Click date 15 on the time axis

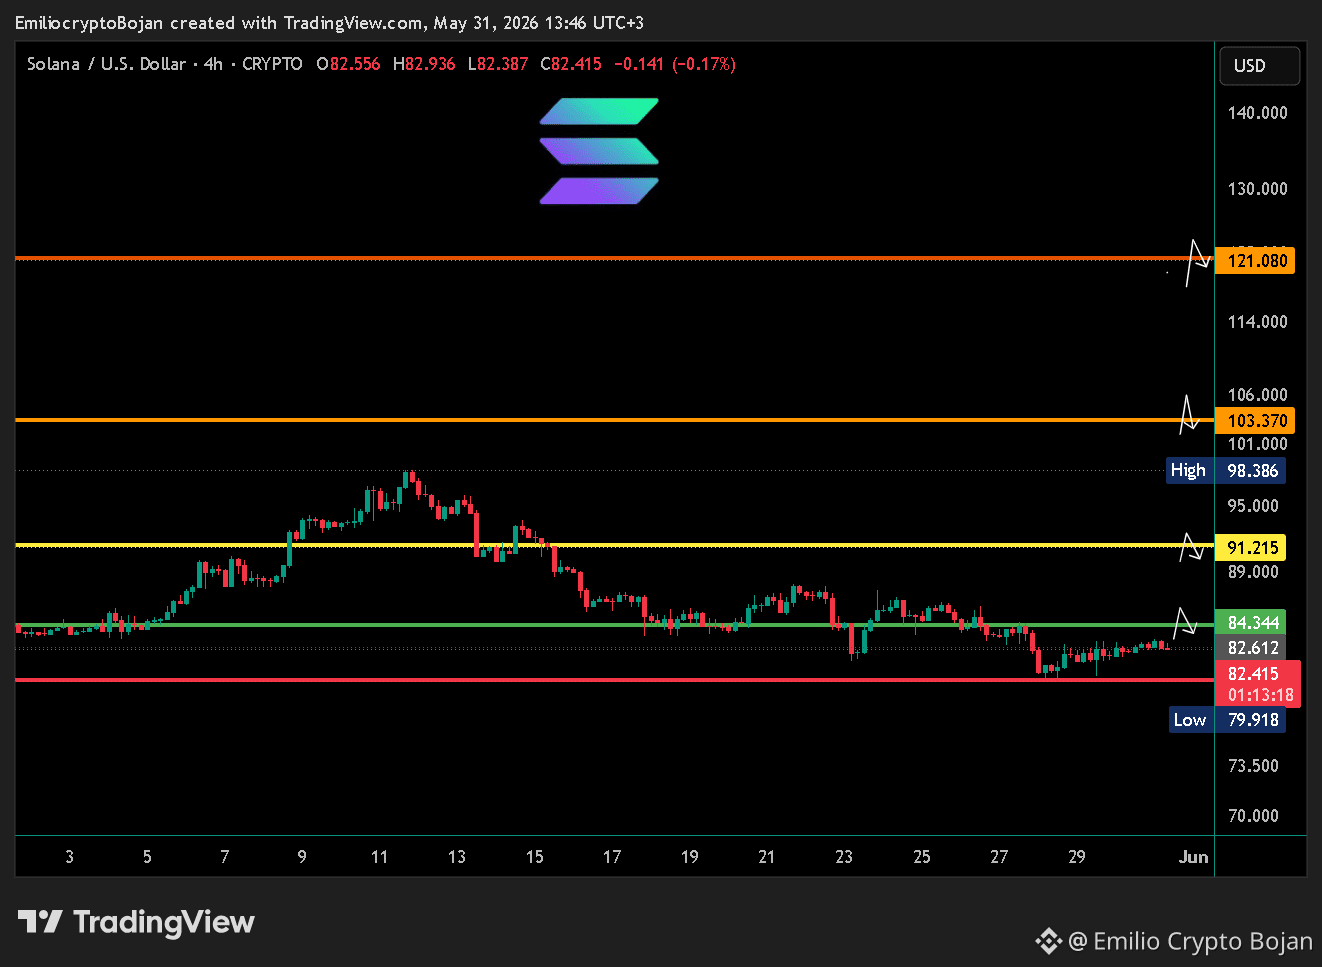point(535,857)
